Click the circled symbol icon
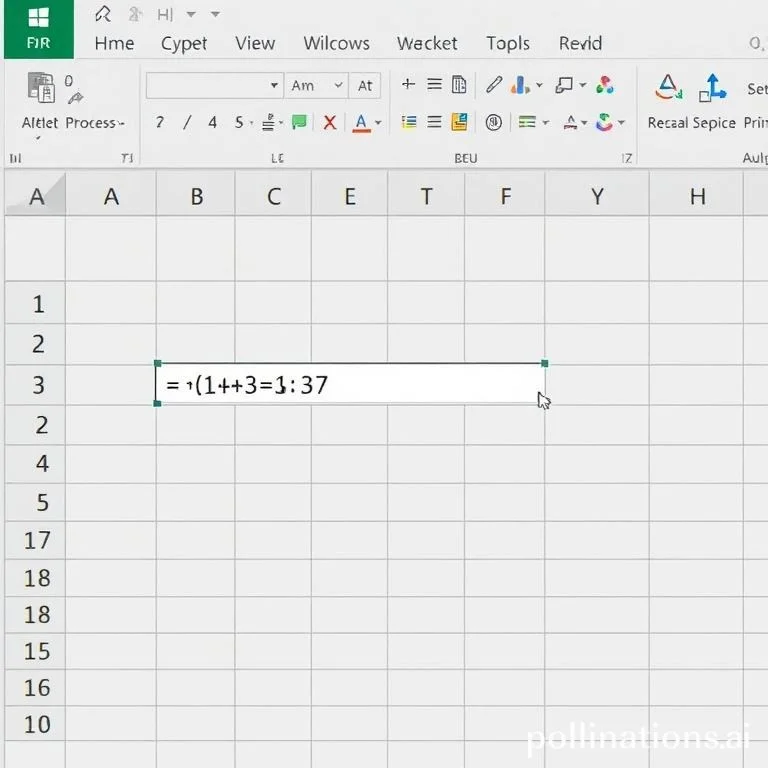The height and width of the screenshot is (768, 768). (x=494, y=122)
